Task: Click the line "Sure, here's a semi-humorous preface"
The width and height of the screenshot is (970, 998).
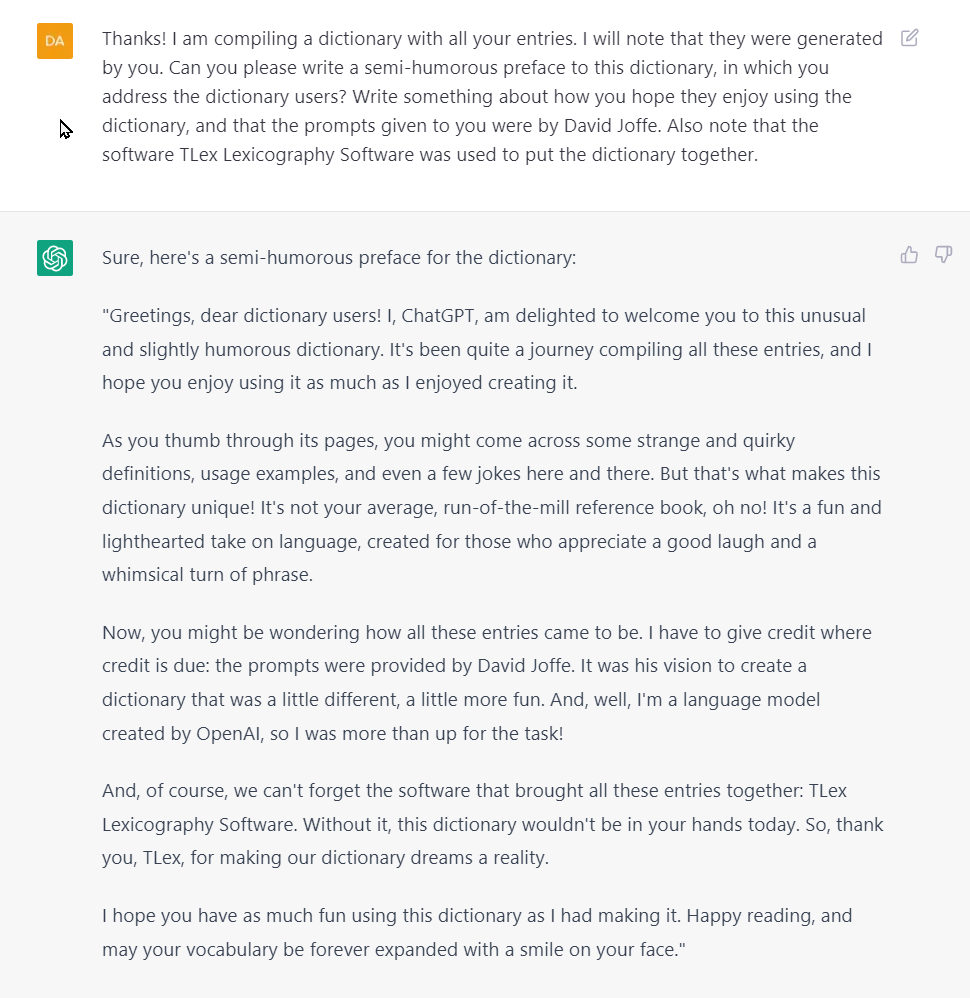Action: (339, 258)
